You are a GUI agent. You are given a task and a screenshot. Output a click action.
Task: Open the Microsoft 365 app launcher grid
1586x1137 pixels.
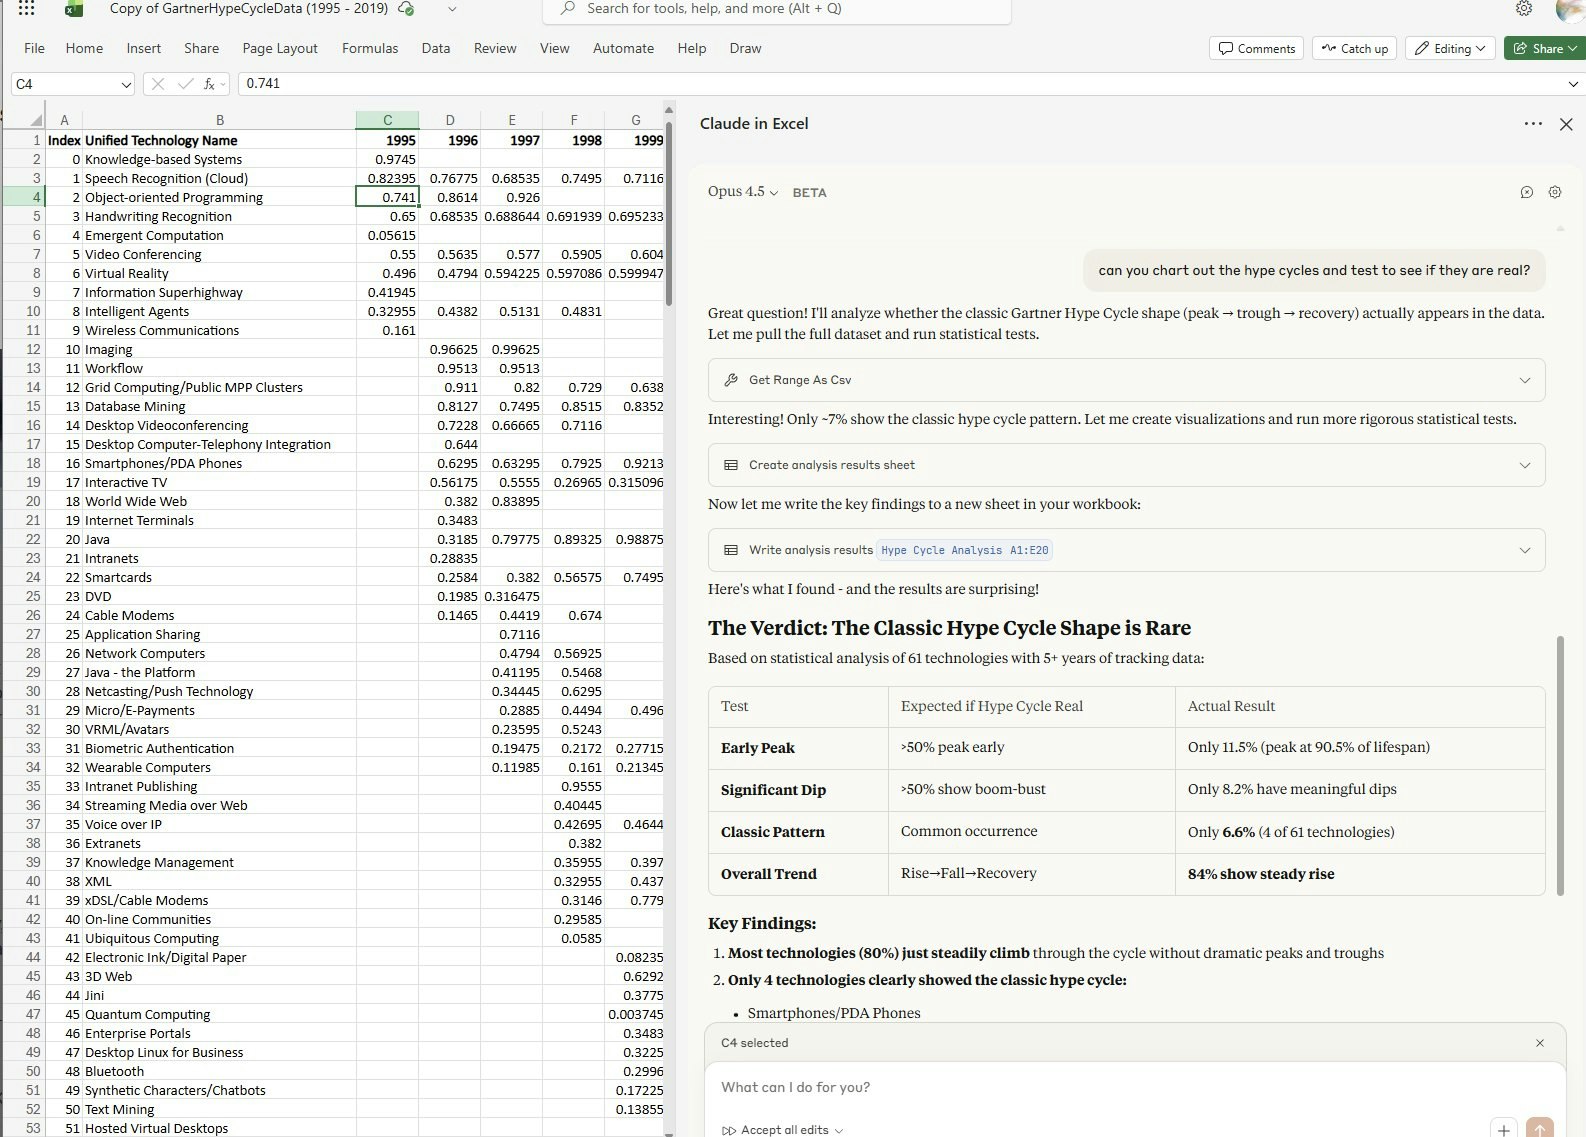pos(26,9)
